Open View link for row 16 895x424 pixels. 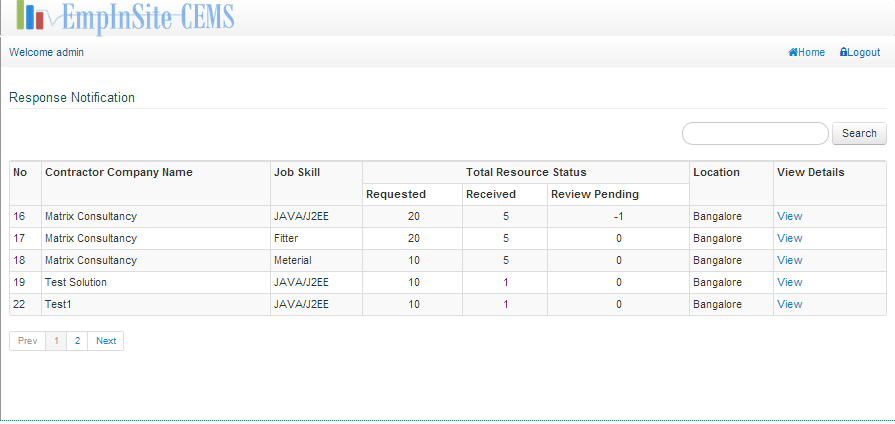(789, 216)
